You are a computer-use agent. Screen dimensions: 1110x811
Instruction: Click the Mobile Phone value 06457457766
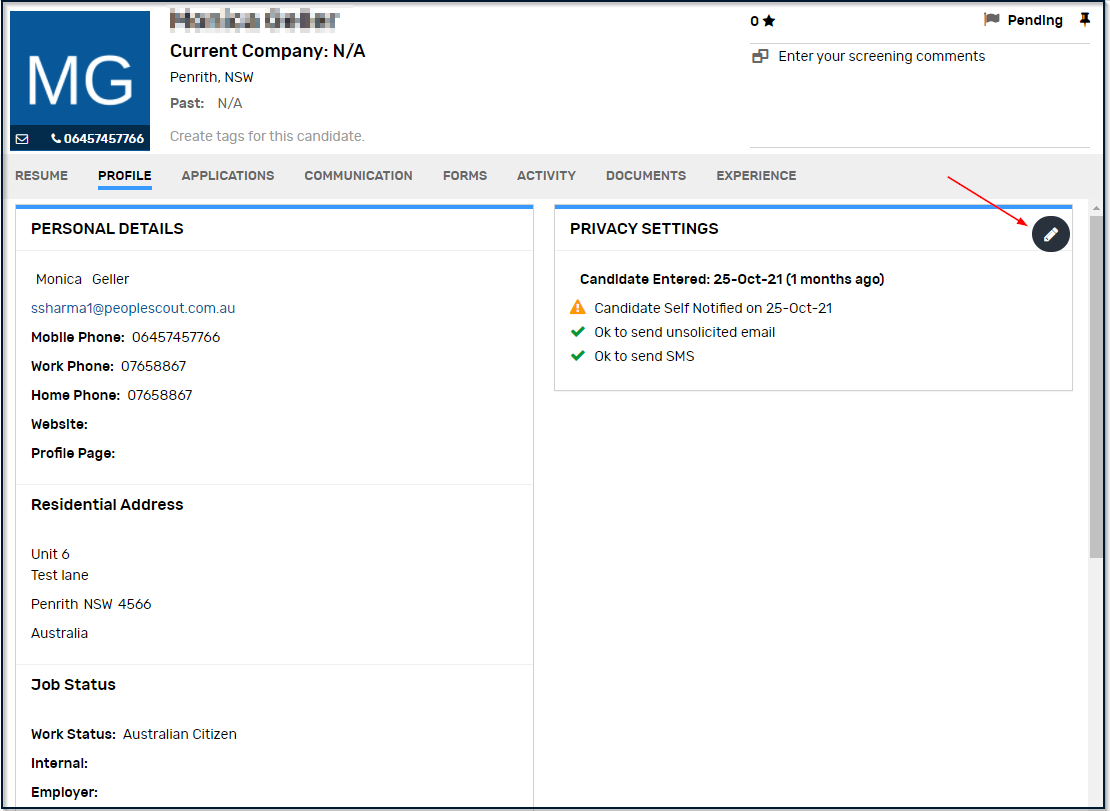tap(176, 337)
